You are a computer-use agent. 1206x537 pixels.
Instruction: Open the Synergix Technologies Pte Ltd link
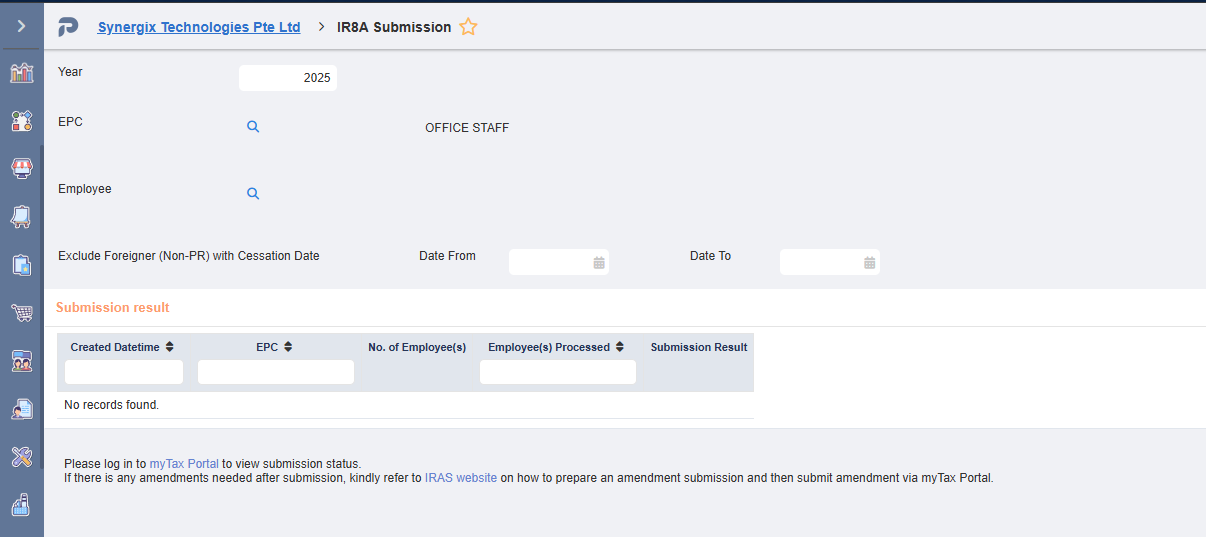pos(199,27)
